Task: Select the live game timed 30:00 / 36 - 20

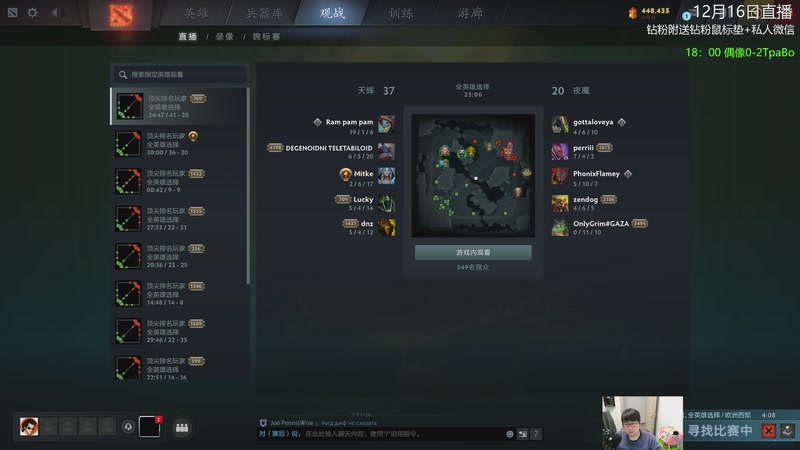Action: tap(179, 144)
